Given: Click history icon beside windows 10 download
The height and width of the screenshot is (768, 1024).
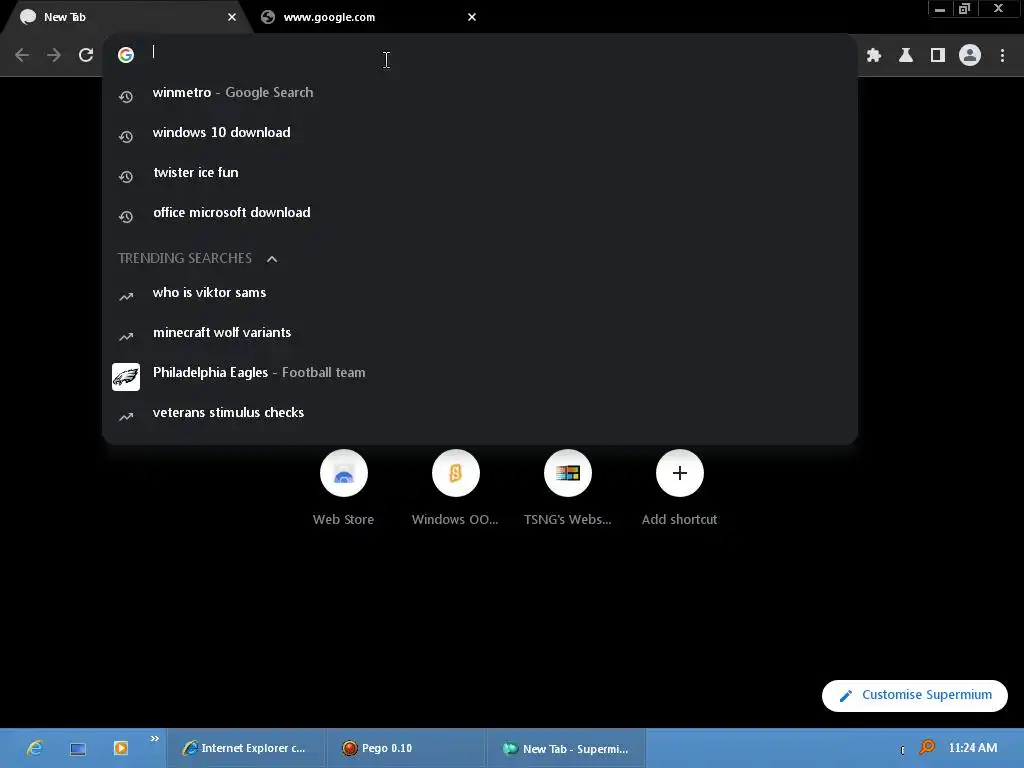Looking at the screenshot, I should click(x=126, y=136).
